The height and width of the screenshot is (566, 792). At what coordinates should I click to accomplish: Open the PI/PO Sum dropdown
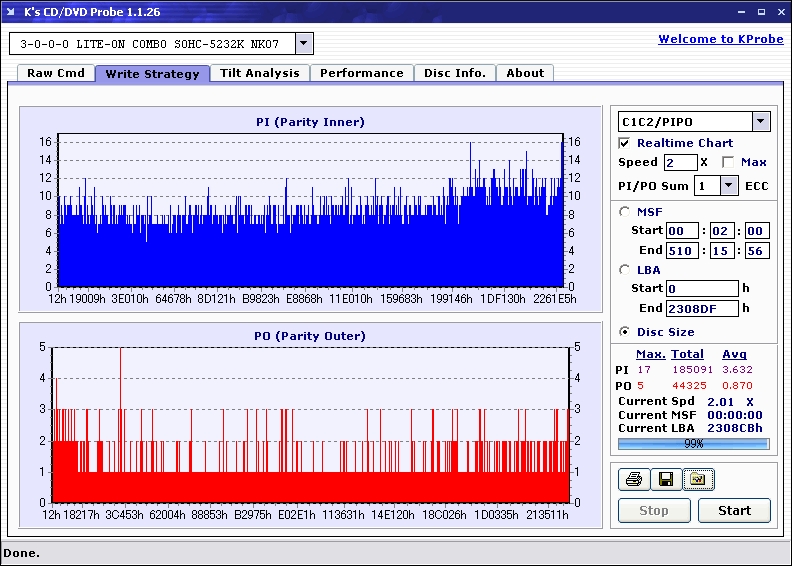coord(727,186)
